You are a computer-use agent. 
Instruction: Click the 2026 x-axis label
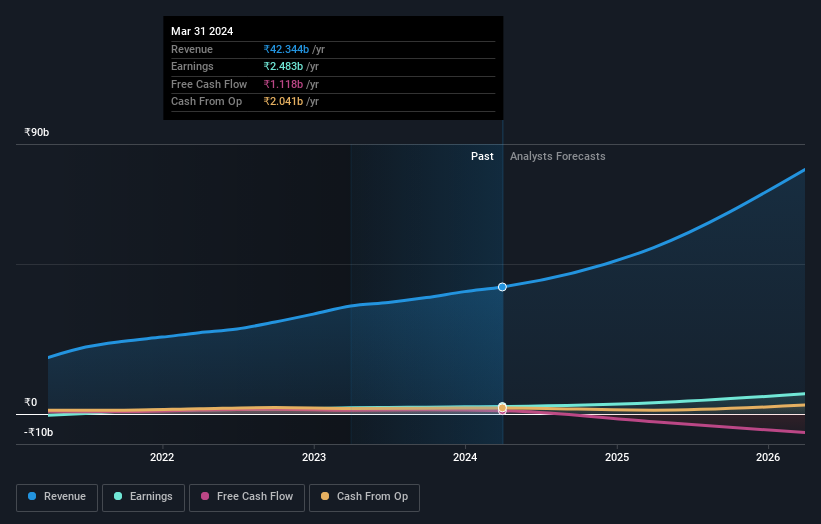(x=768, y=457)
